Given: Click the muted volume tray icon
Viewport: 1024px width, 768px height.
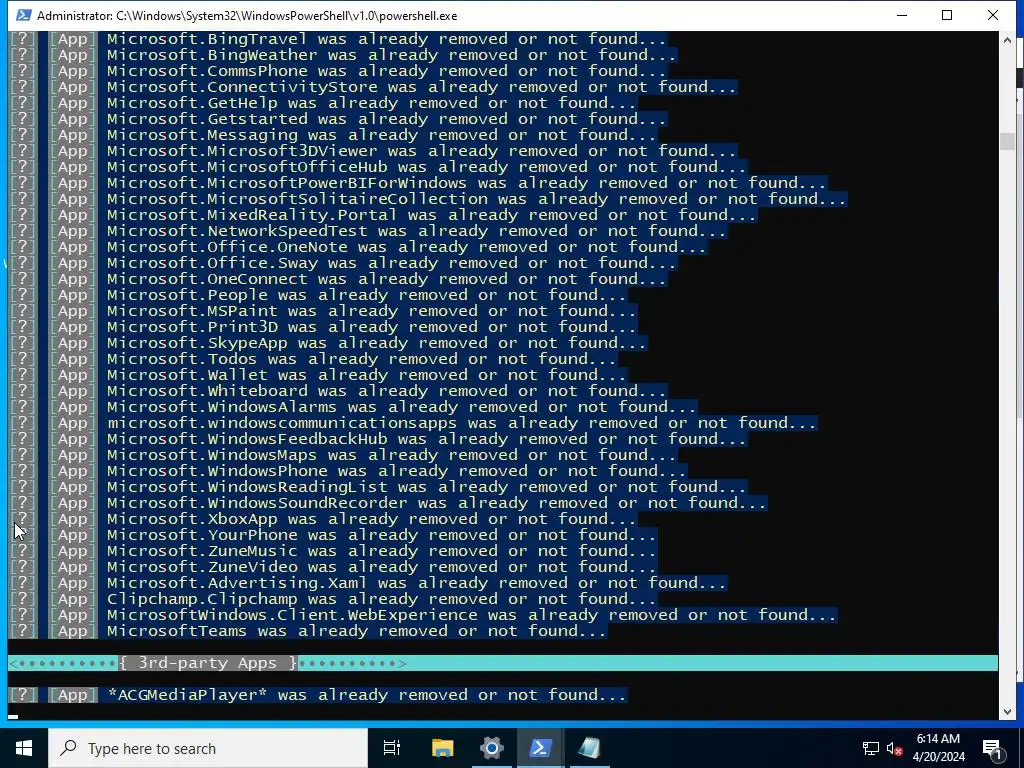Looking at the screenshot, I should (x=894, y=748).
